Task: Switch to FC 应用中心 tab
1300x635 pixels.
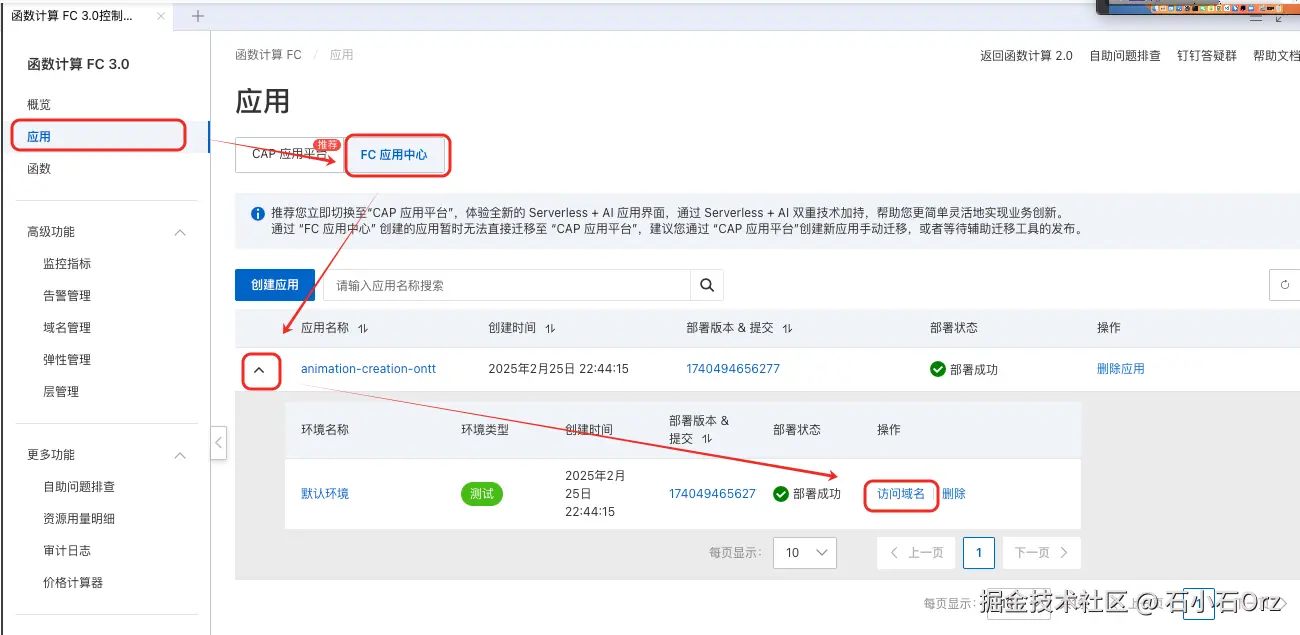Action: click(x=394, y=155)
